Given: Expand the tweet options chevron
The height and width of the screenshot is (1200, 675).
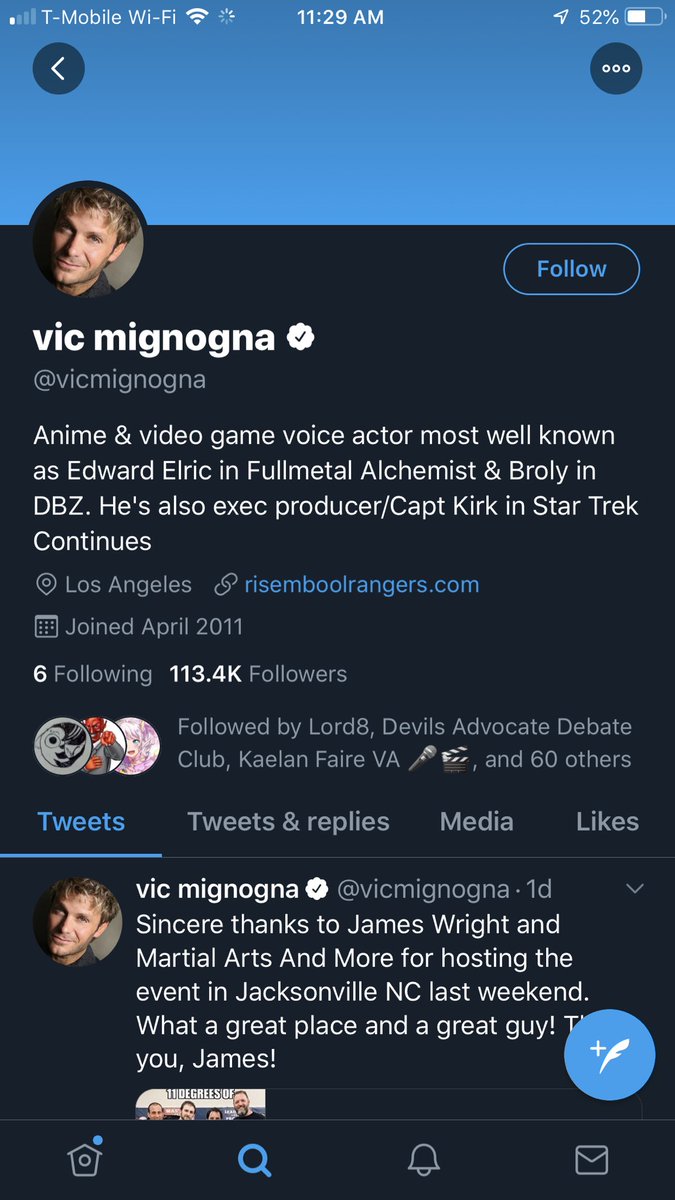Looking at the screenshot, I should click(x=634, y=888).
